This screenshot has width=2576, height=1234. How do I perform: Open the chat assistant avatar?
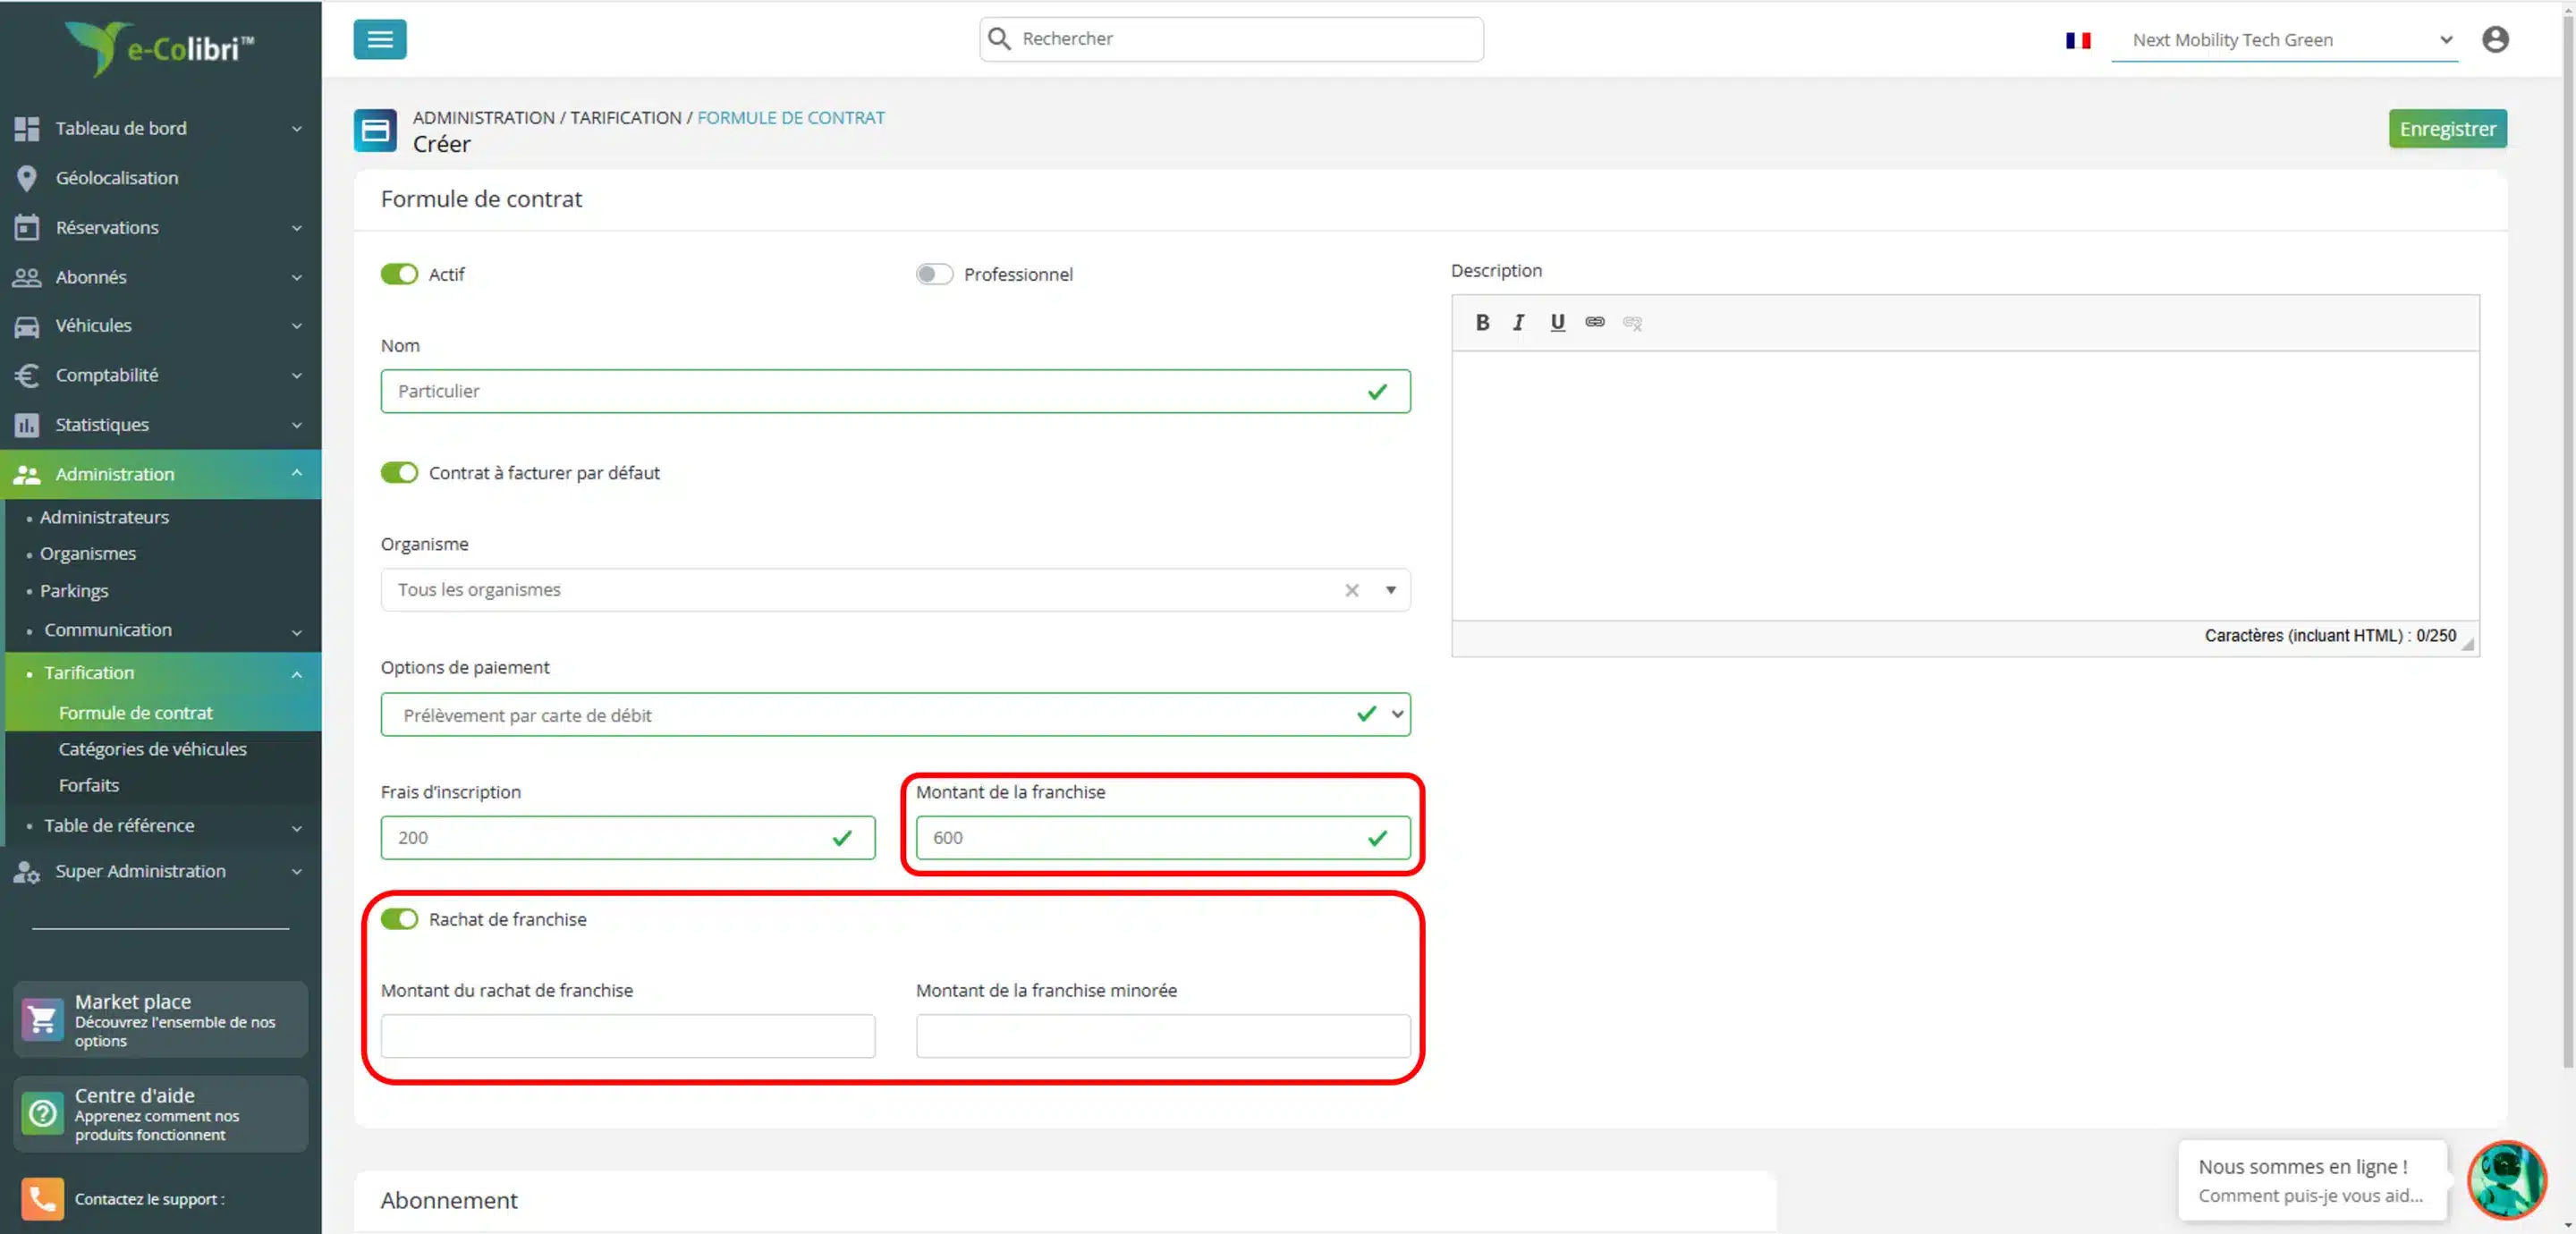[2506, 1179]
